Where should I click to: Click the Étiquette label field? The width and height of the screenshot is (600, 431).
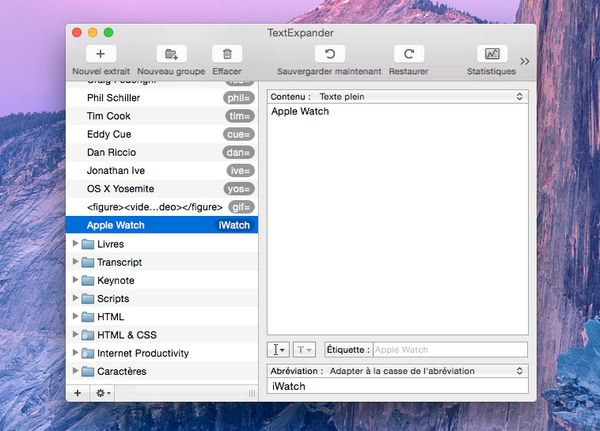(x=450, y=349)
